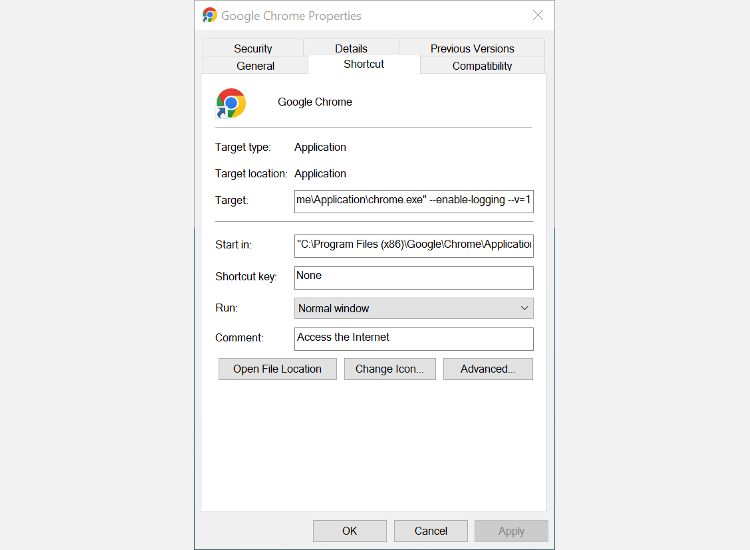The height and width of the screenshot is (550, 750).
Task: Open the Advanced options
Action: point(488,369)
